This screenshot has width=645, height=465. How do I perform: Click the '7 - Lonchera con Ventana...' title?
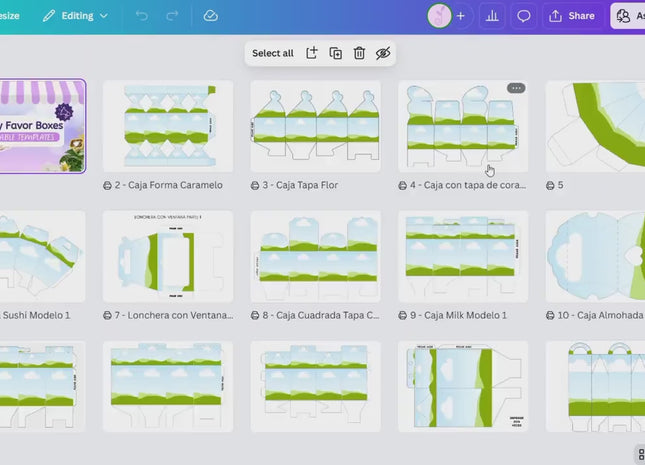tap(174, 315)
